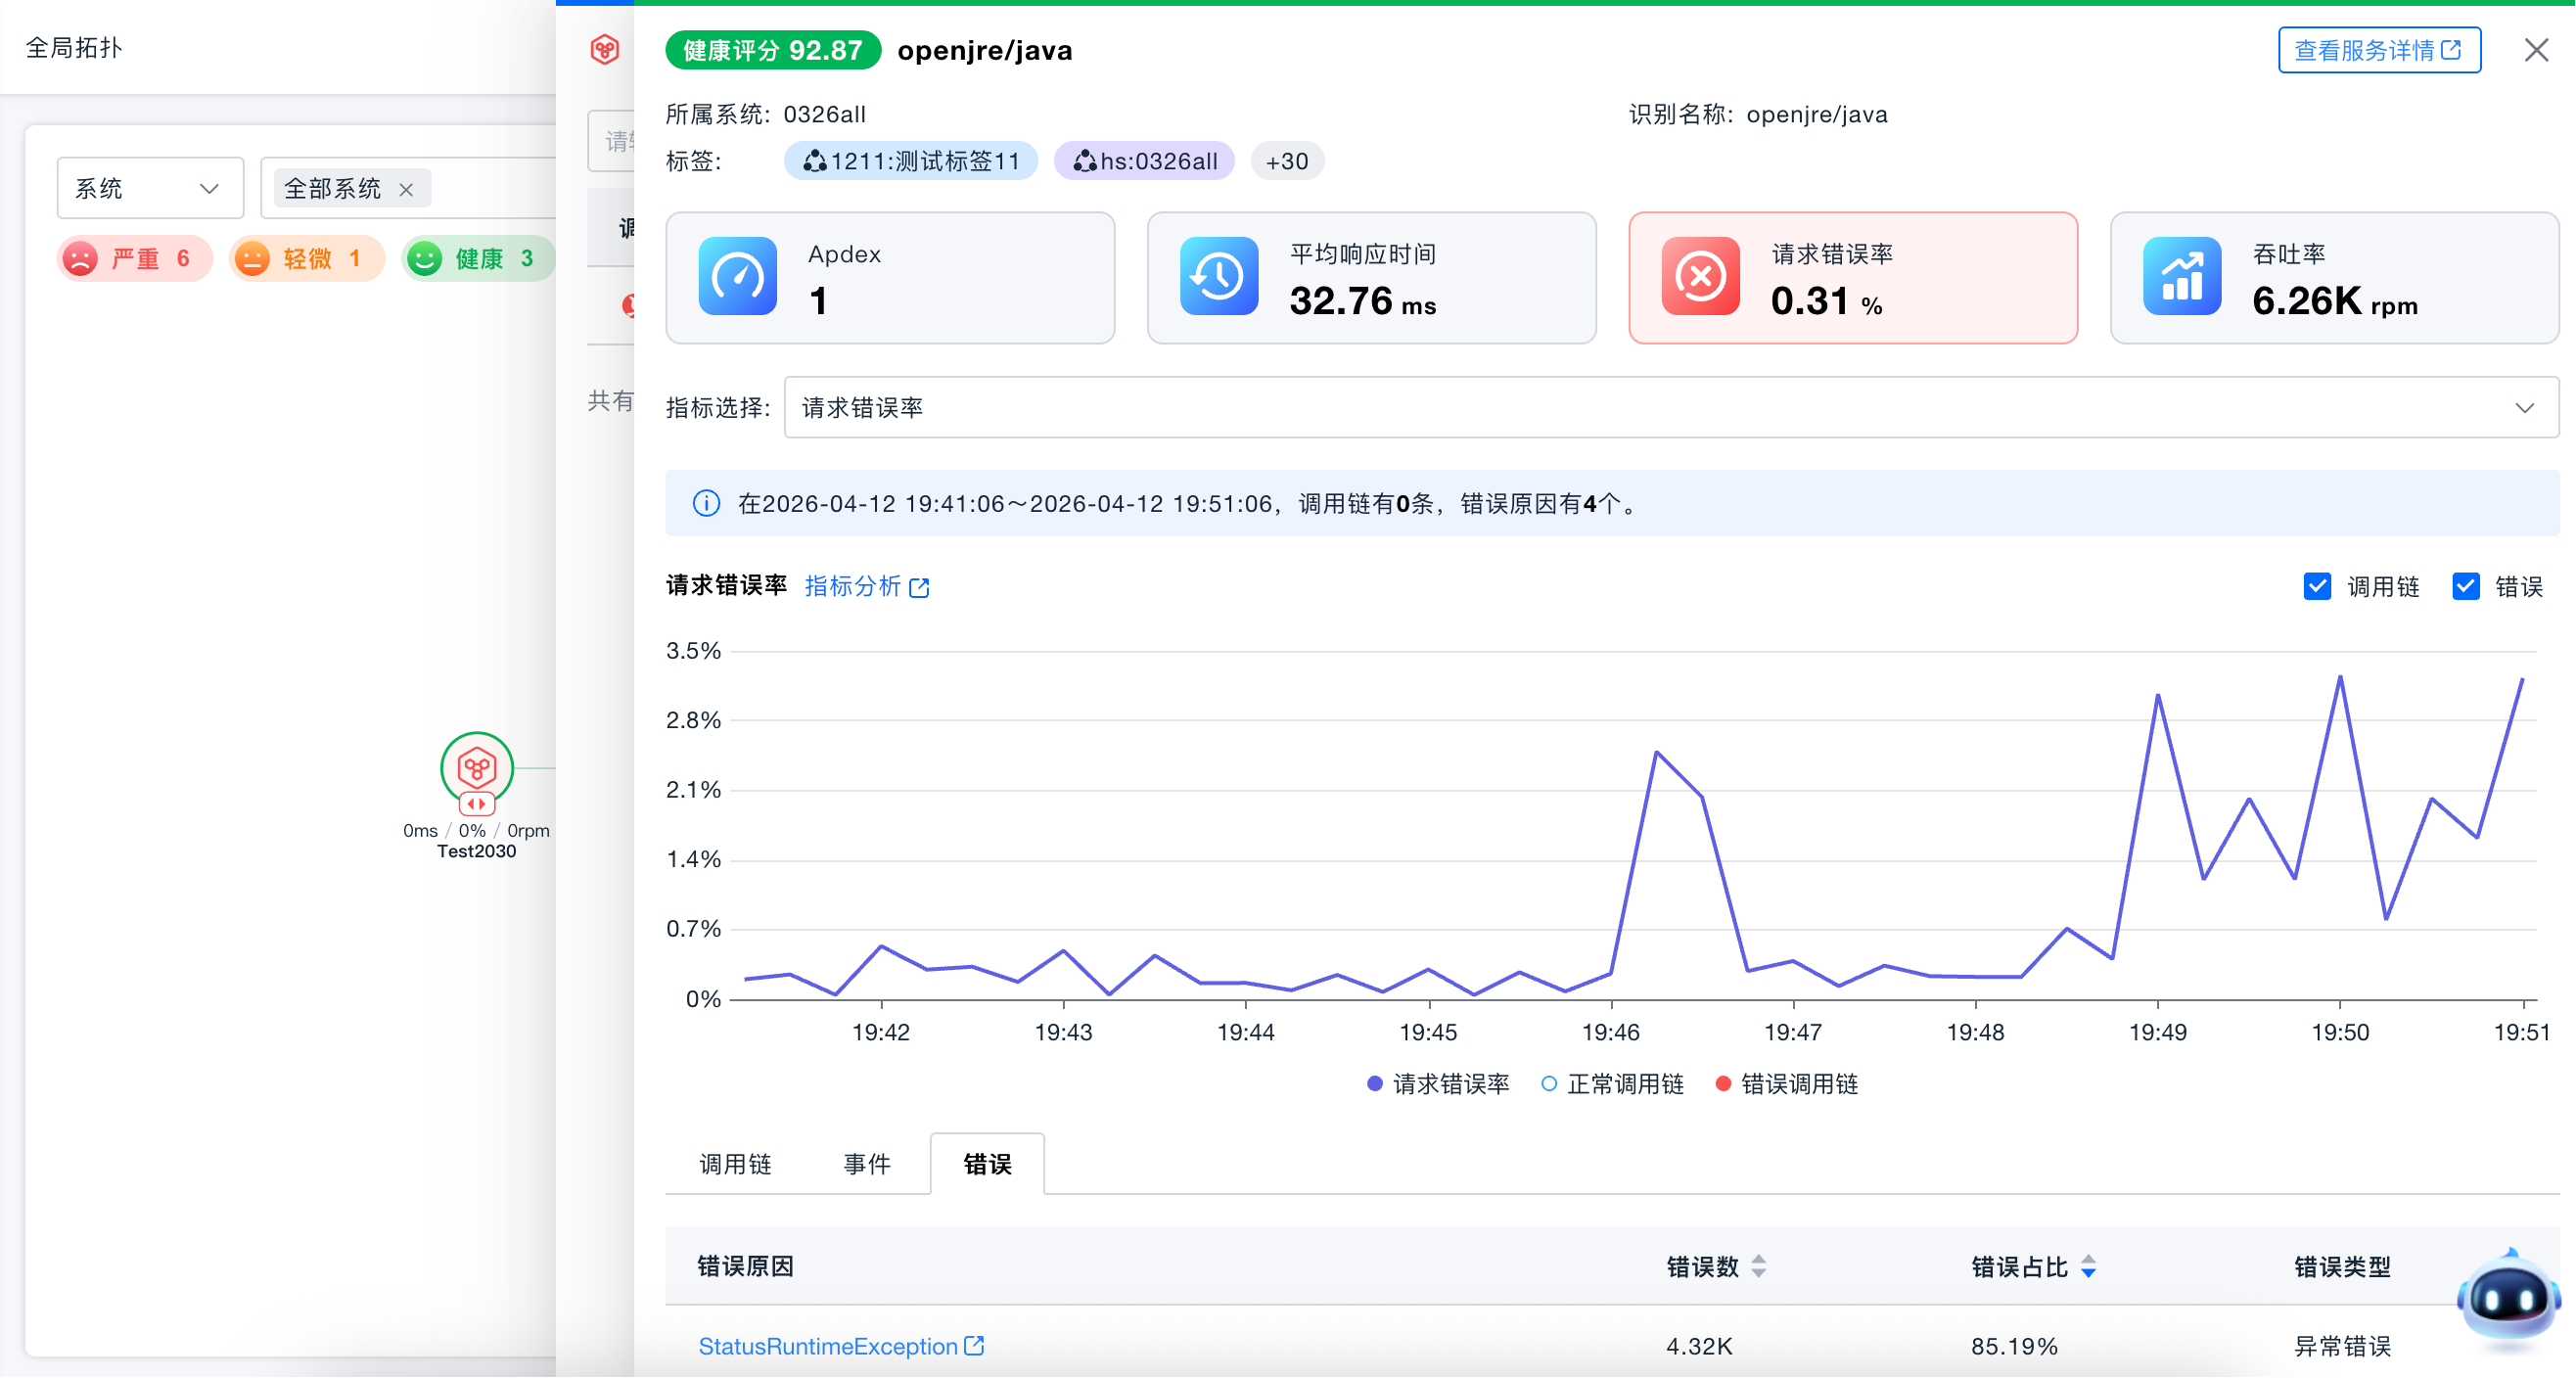
Task: Switch to the 调用链 tab
Action: [735, 1164]
